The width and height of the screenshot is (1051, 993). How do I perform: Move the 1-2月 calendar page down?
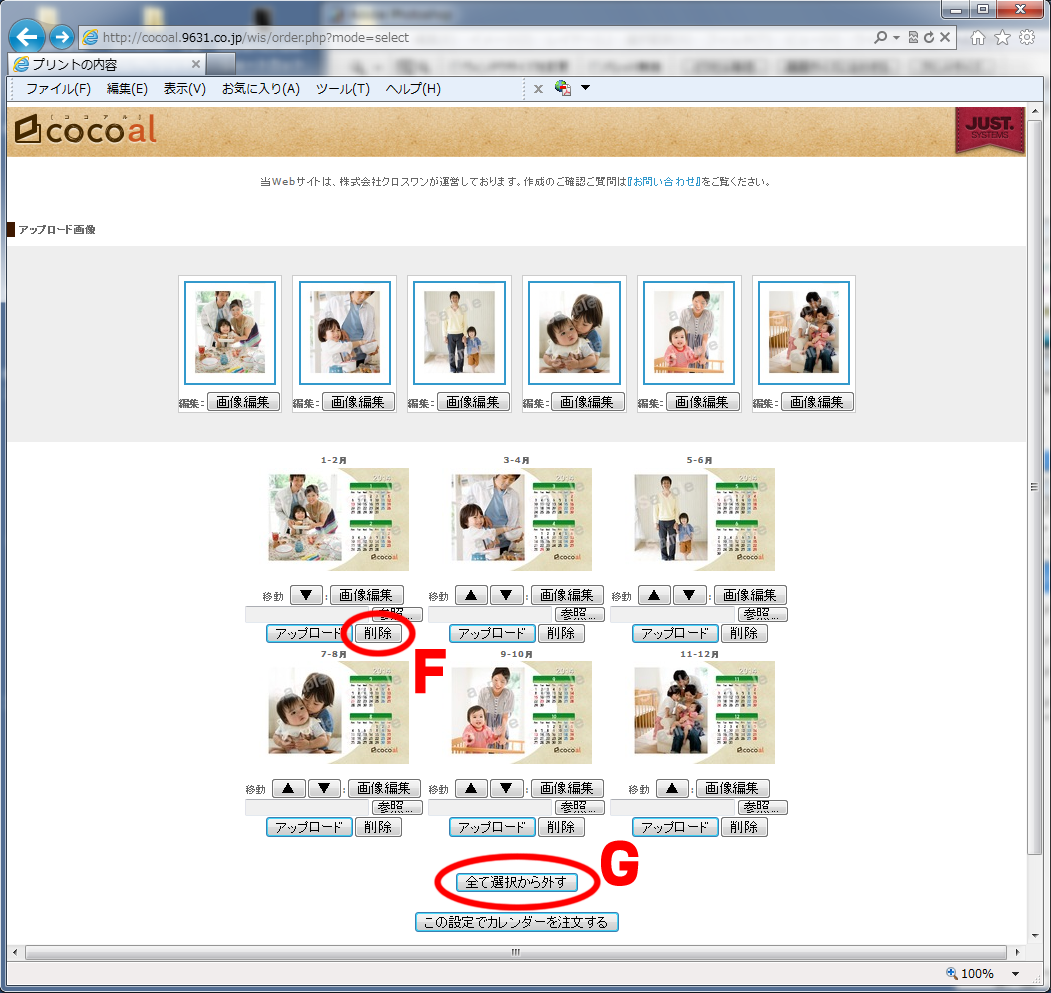point(306,595)
